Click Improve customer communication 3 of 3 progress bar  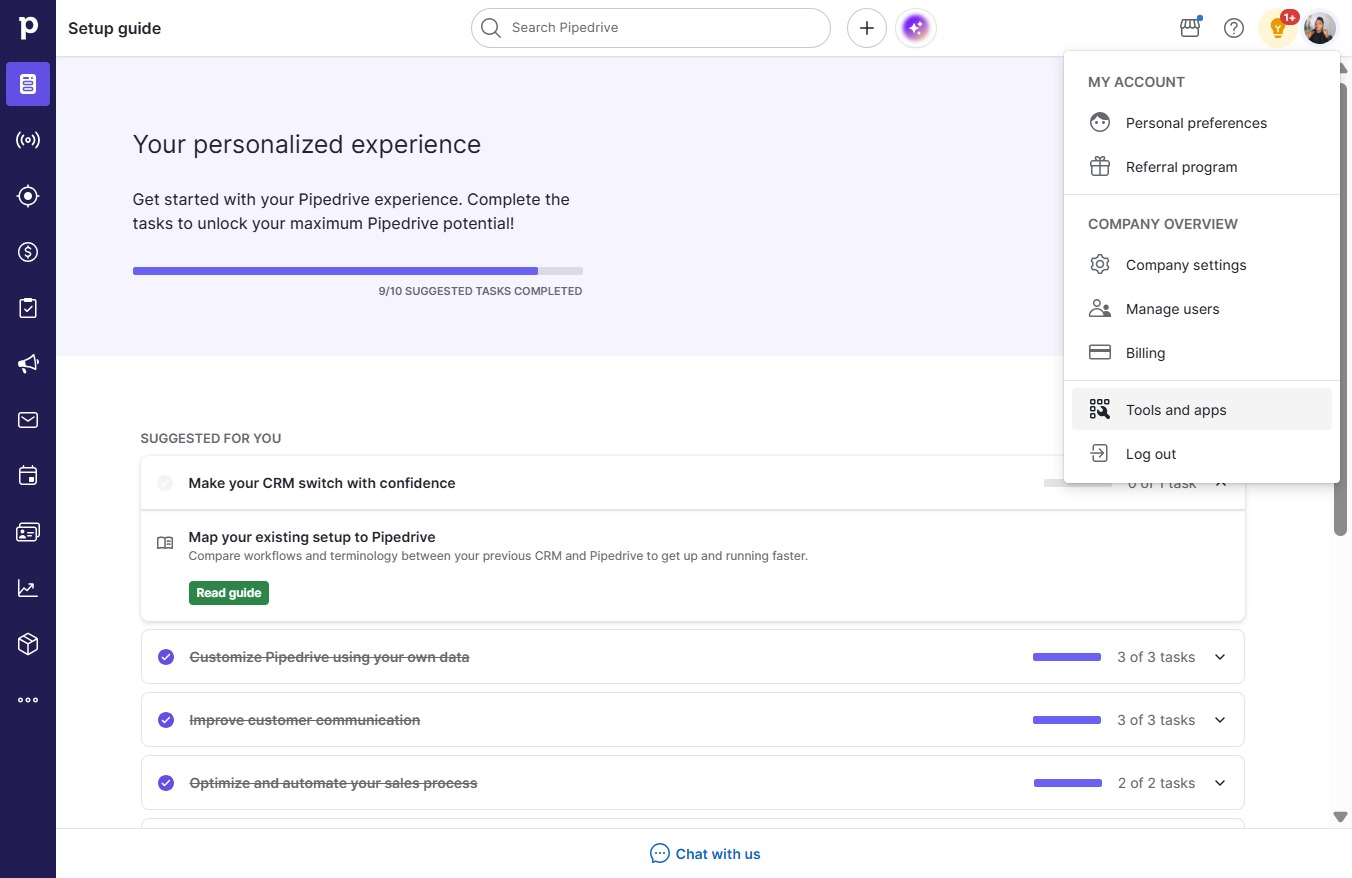coord(1067,720)
